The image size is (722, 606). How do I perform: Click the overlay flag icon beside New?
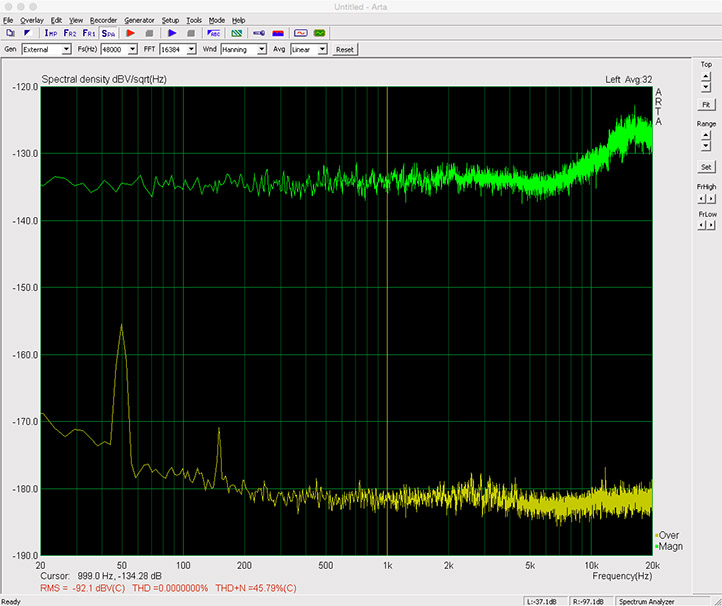[x=27, y=33]
